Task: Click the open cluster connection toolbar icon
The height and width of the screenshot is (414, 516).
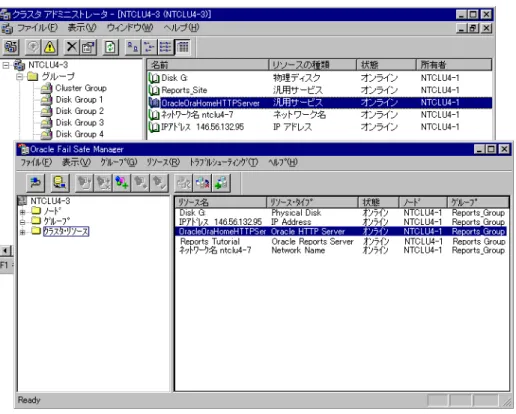Action: pyautogui.click(x=11, y=47)
